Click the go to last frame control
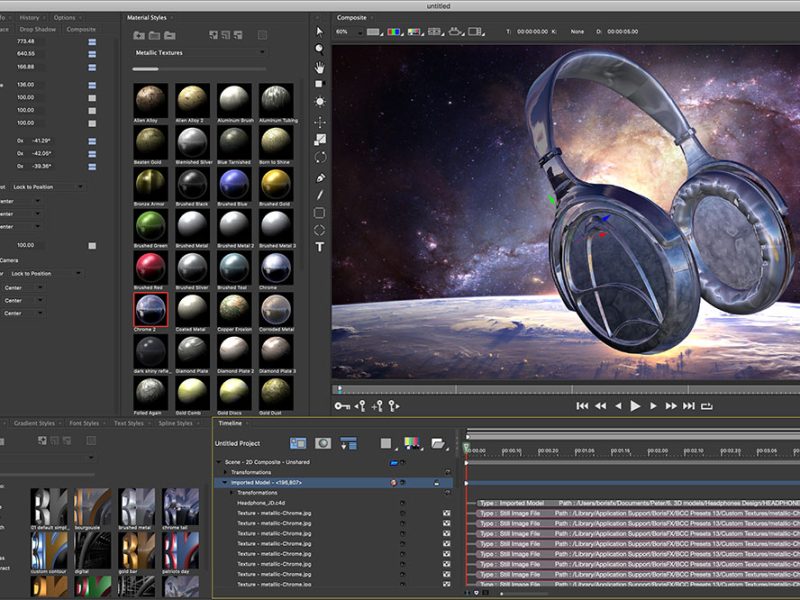800x600 pixels. pyautogui.click(x=689, y=406)
